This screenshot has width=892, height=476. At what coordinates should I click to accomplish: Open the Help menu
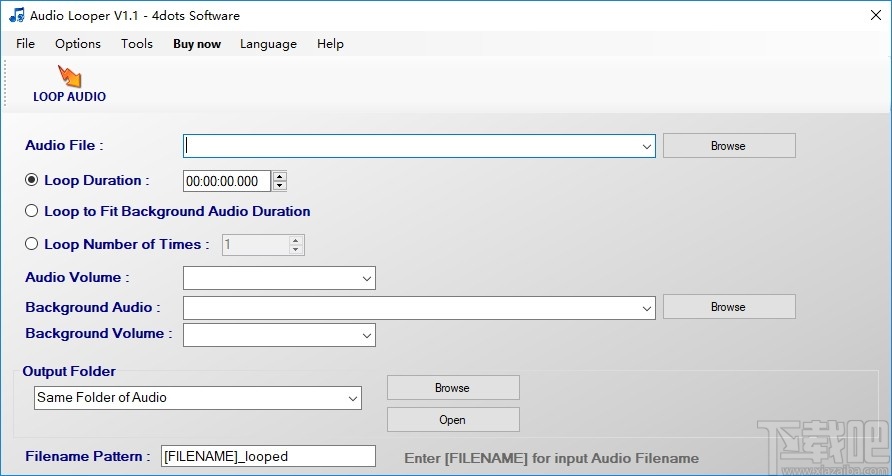330,44
